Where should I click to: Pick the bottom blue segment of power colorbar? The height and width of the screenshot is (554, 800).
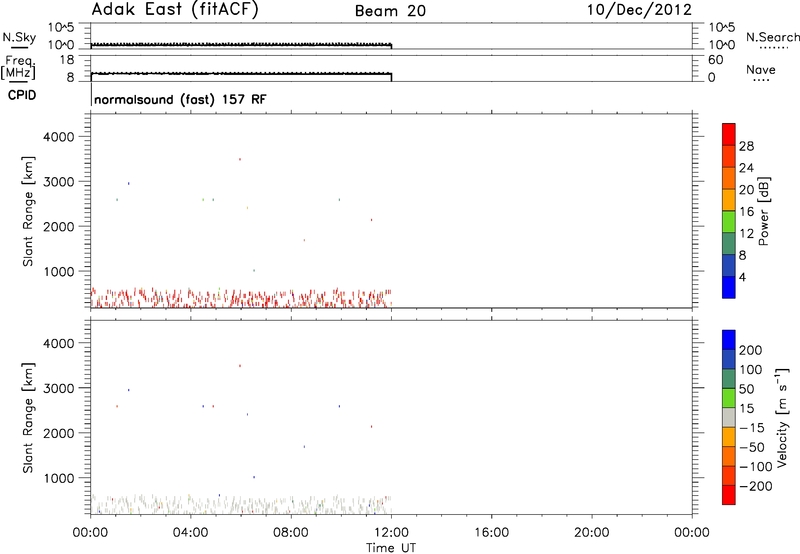pos(729,287)
